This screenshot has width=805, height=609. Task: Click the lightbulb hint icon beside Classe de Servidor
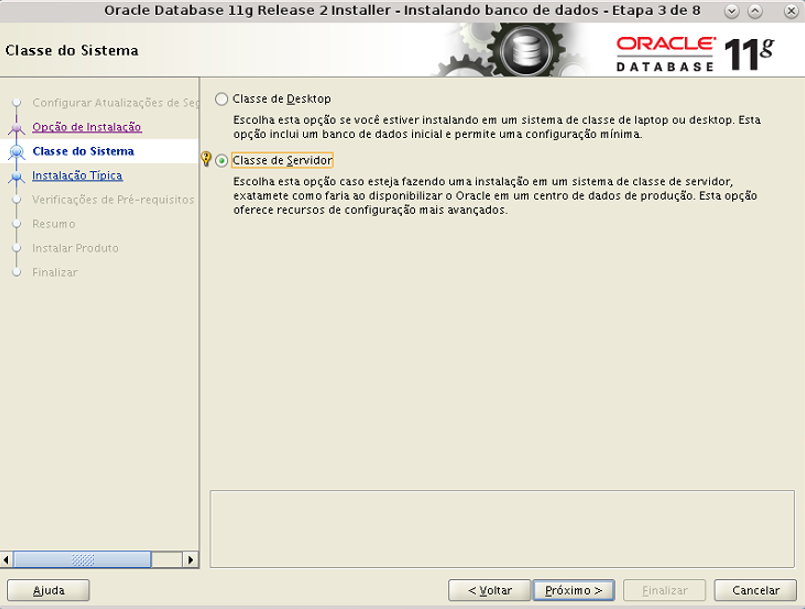click(206, 159)
